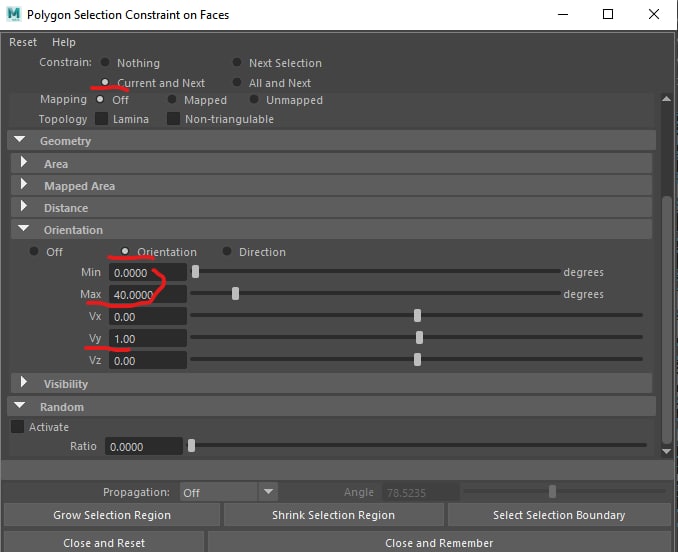678x552 pixels.
Task: Select the Orientation radio option
Action: [125, 251]
